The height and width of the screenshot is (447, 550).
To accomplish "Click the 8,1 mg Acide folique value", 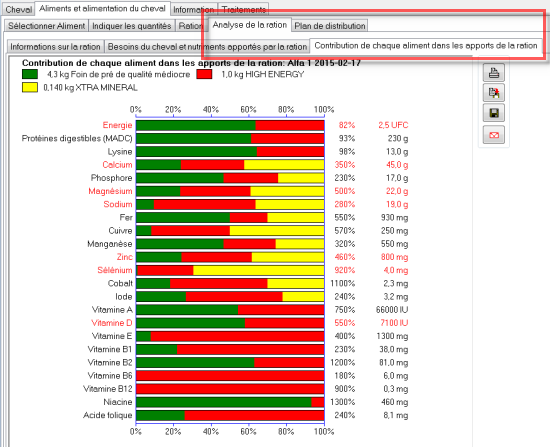I will 396,415.
